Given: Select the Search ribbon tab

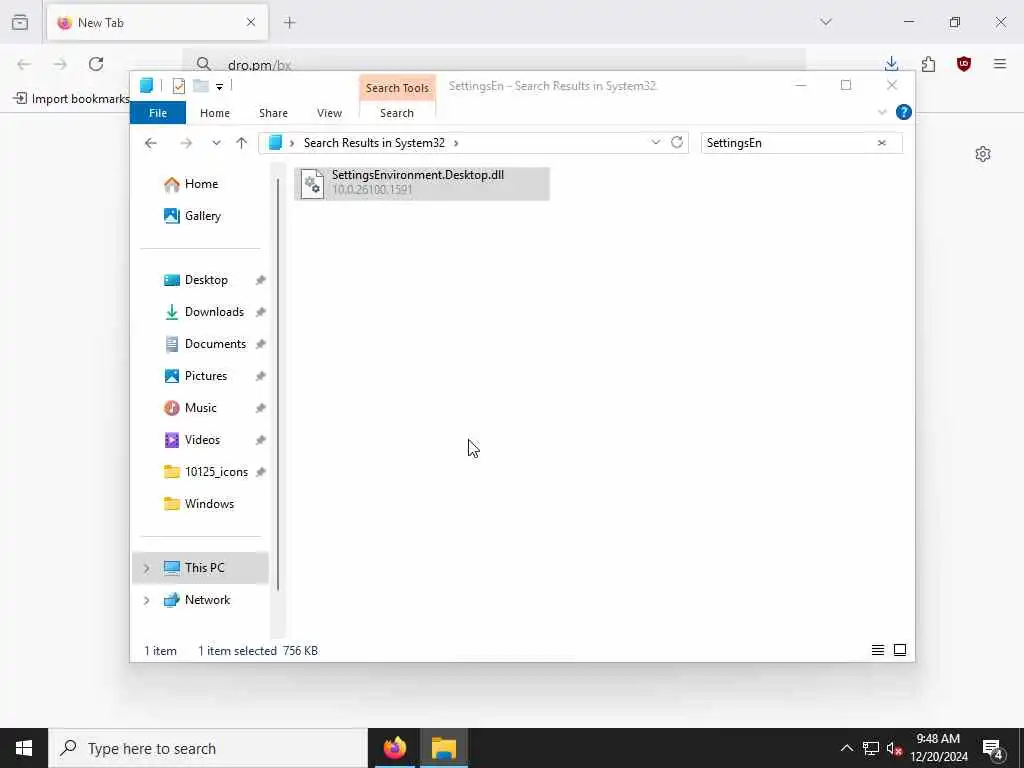Looking at the screenshot, I should coord(397,113).
